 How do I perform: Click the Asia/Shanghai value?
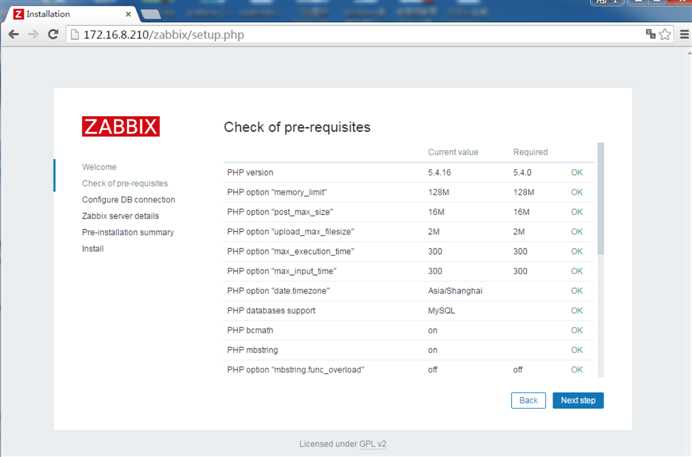click(x=455, y=291)
